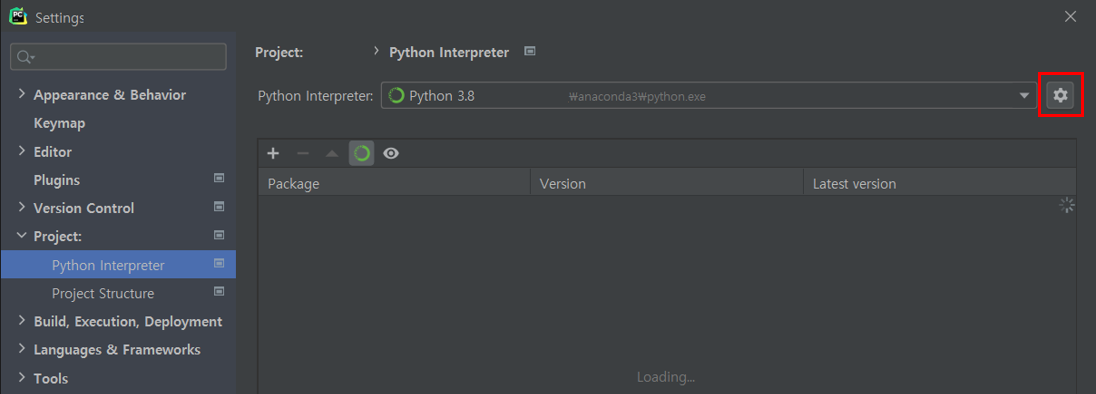Open Python Interpreter dropdown arrow

tap(1025, 96)
